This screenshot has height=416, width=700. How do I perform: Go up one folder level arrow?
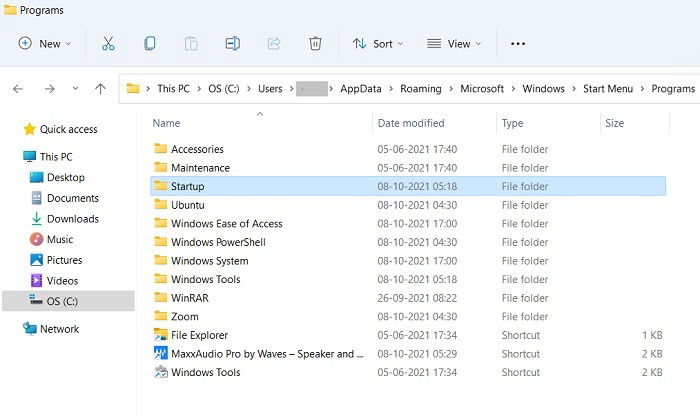click(x=100, y=89)
